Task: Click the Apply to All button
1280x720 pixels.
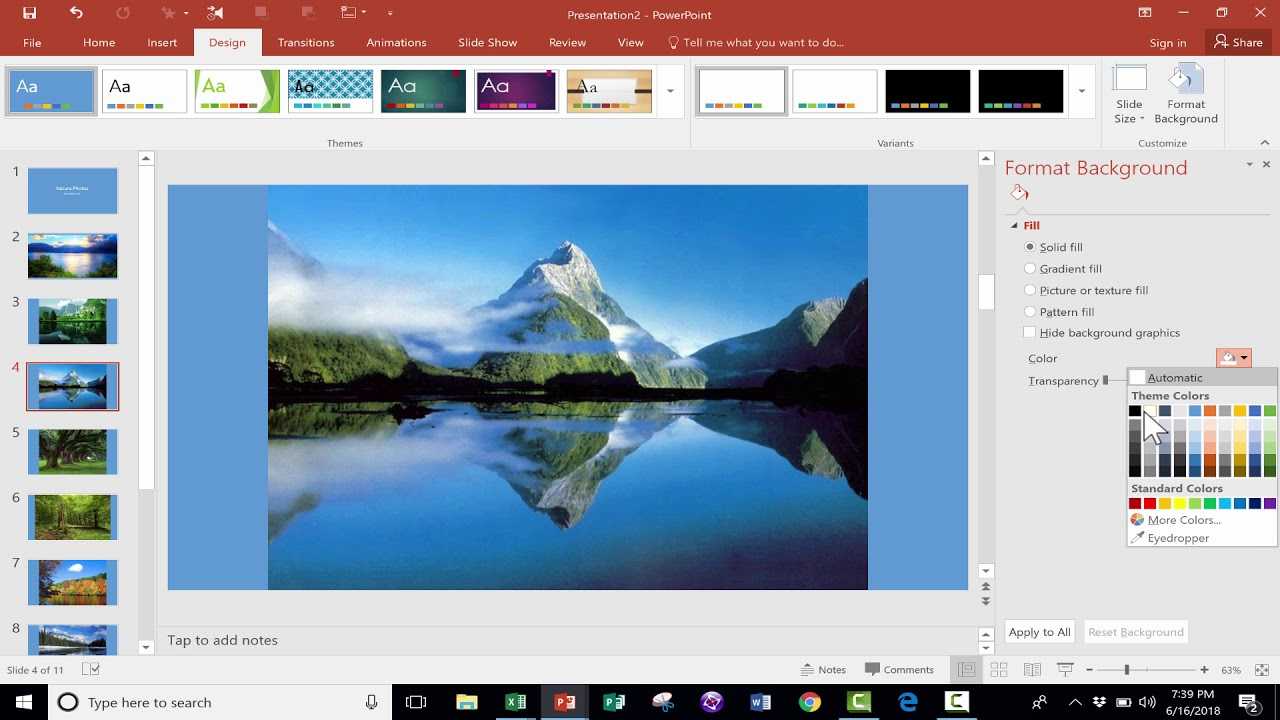Action: (1039, 631)
